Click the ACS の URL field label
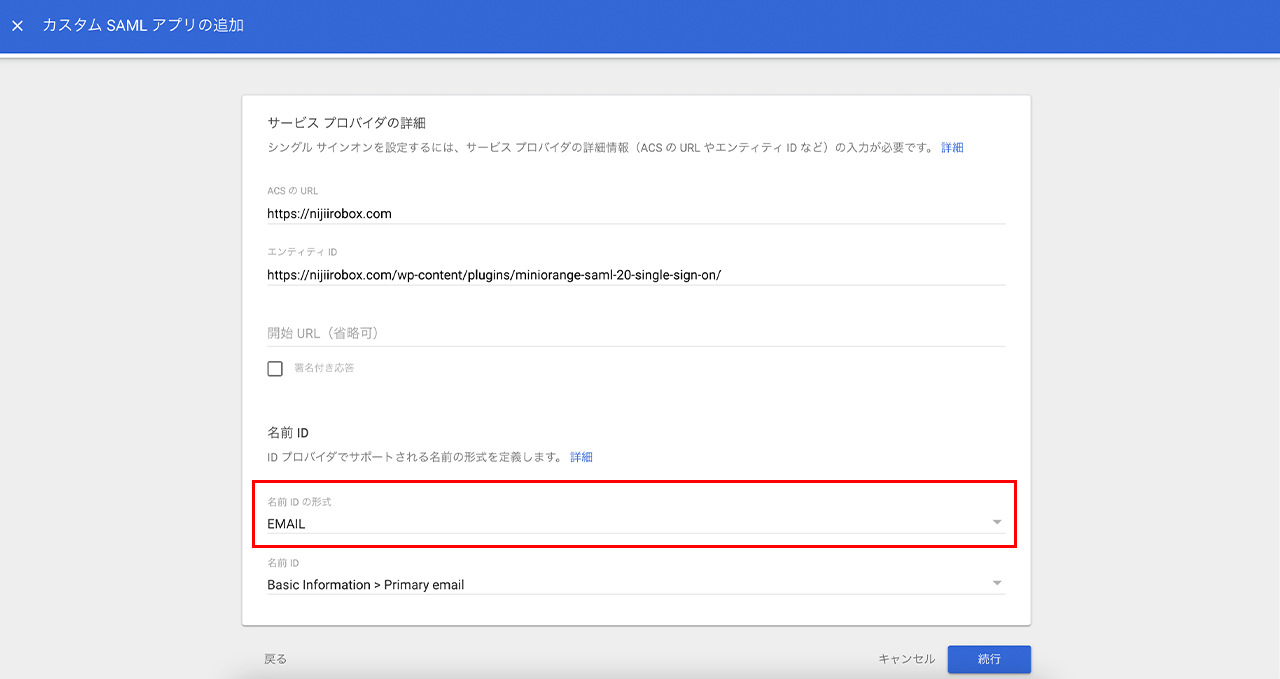The width and height of the screenshot is (1280, 679). 292,191
